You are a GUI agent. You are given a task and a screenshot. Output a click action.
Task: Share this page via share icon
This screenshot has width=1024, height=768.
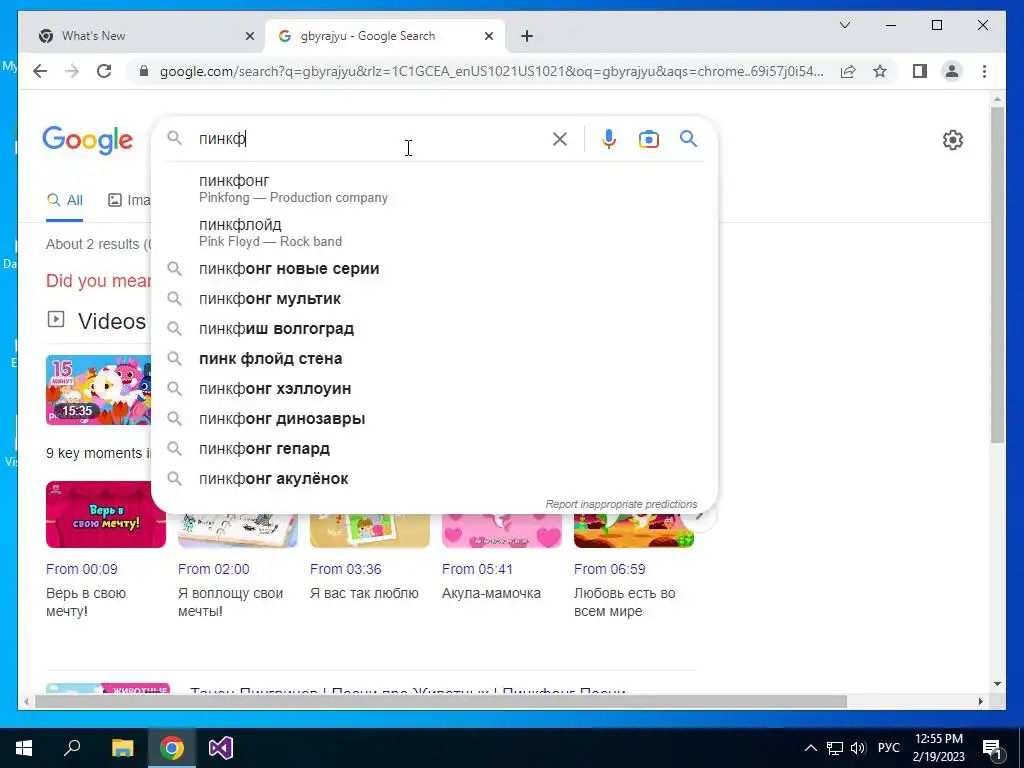tap(848, 71)
